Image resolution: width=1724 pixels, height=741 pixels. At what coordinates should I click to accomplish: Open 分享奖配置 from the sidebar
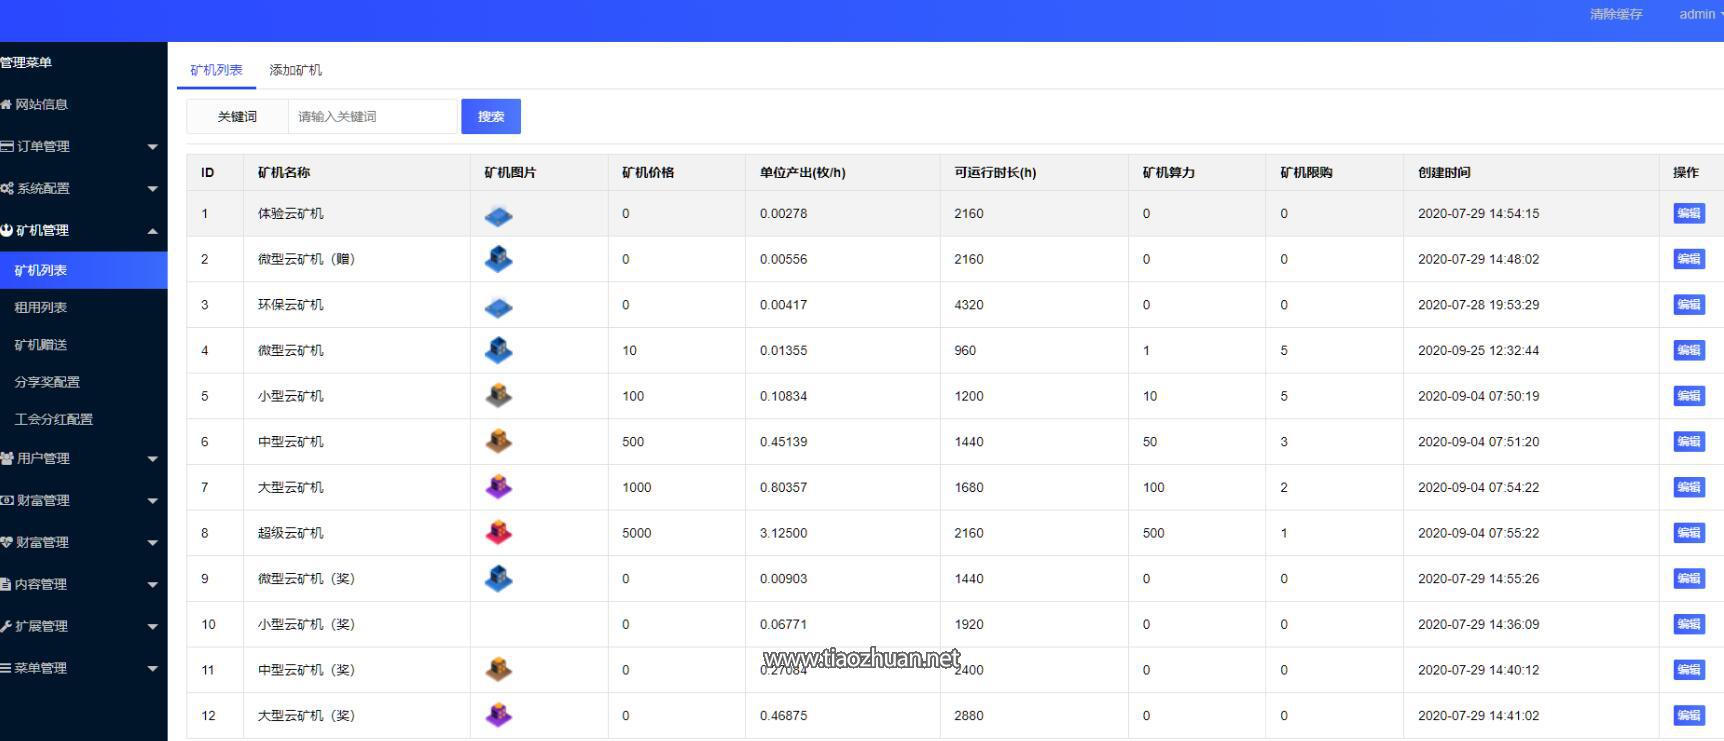(47, 382)
